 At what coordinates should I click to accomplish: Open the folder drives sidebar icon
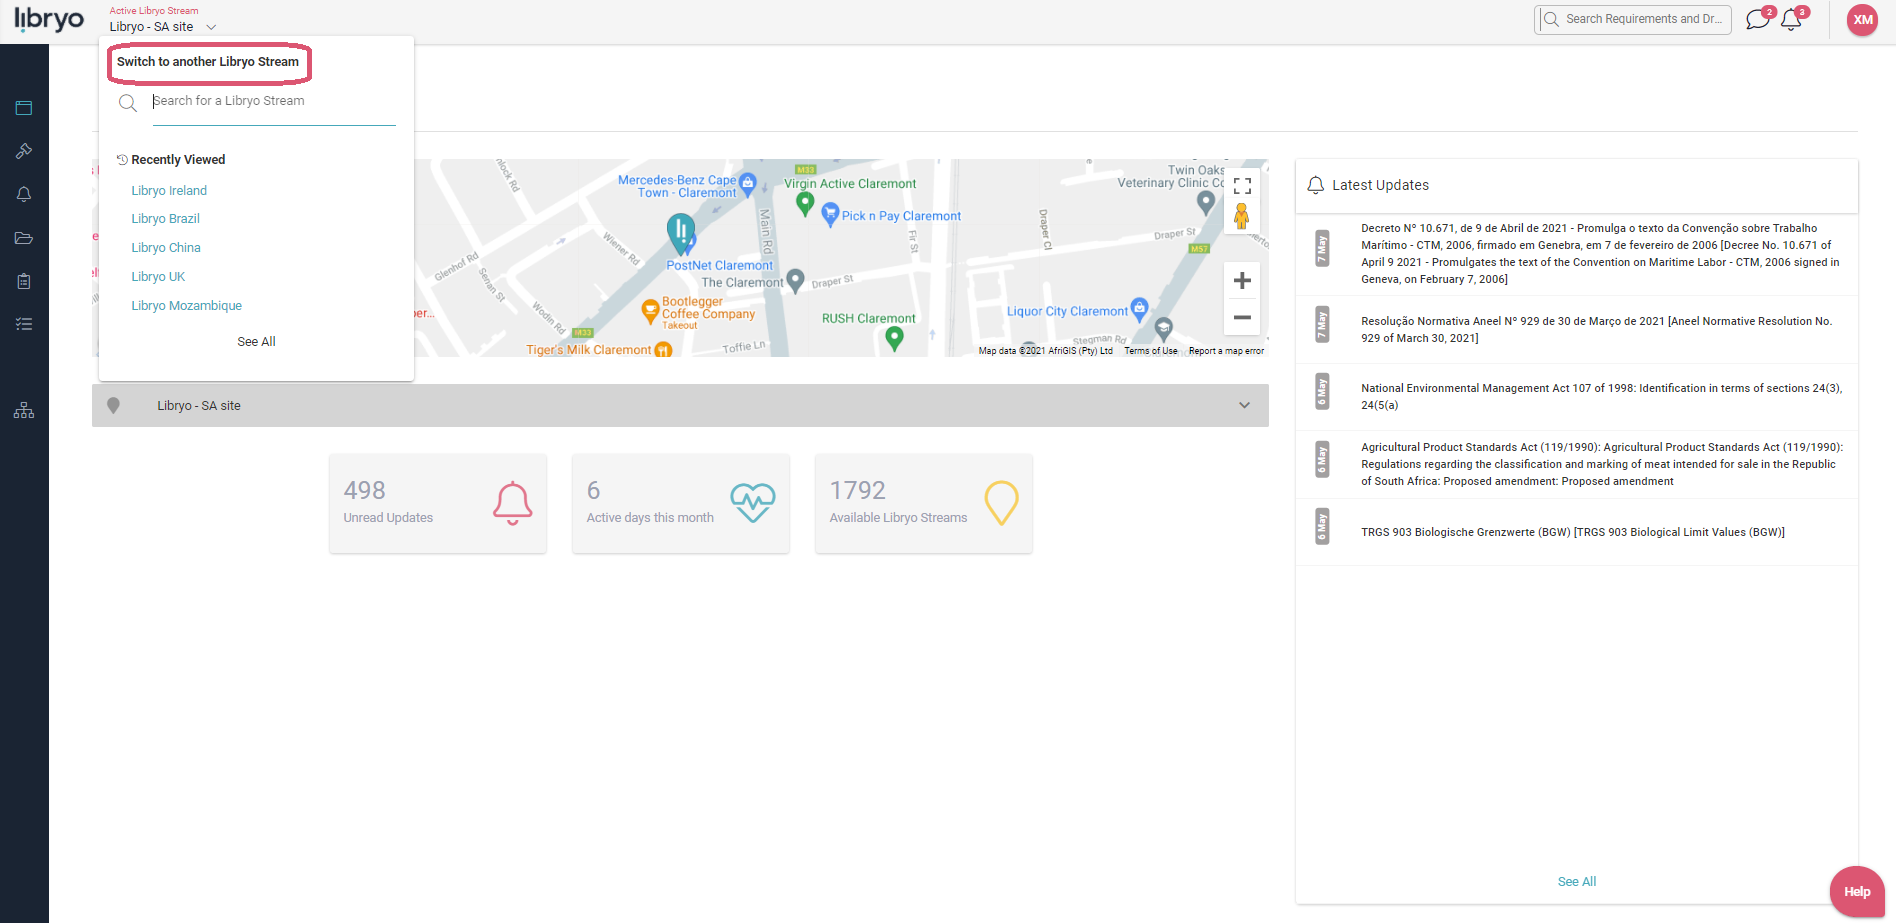24,238
